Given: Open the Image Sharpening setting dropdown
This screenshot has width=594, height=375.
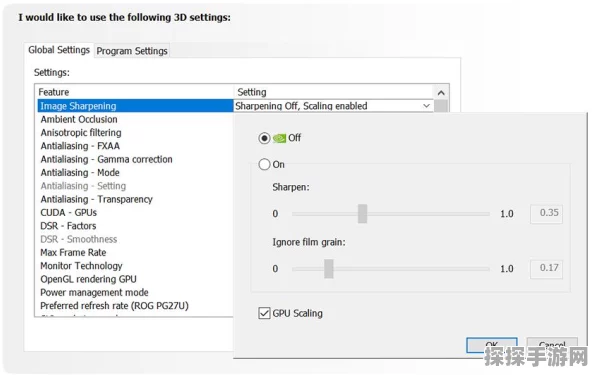Looking at the screenshot, I should (333, 106).
